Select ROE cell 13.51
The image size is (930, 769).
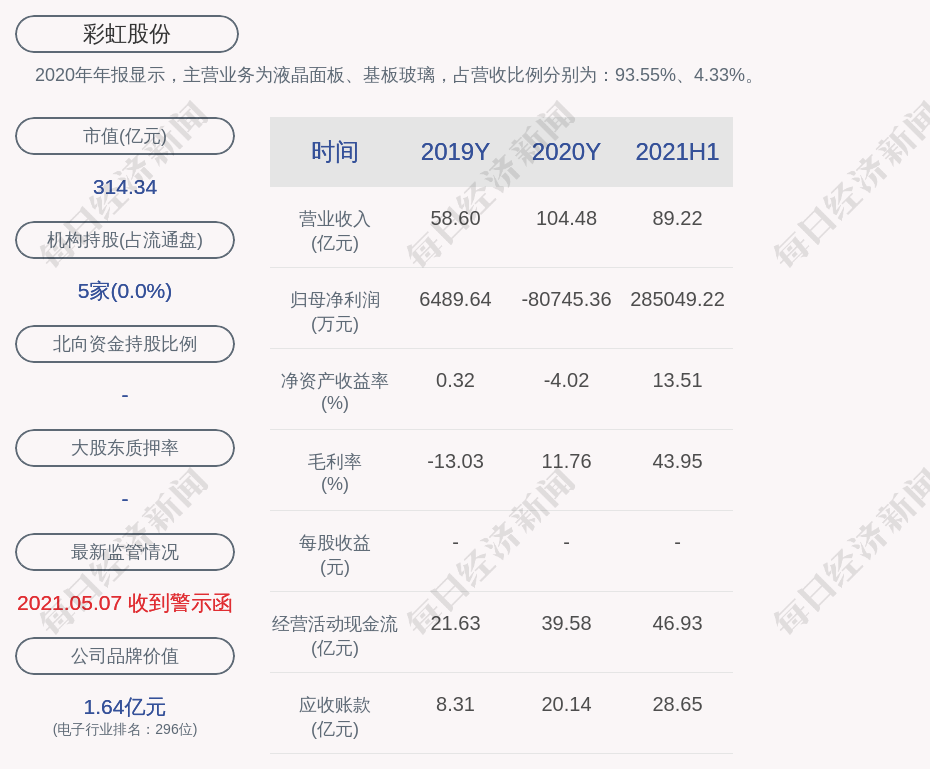pyautogui.click(x=677, y=380)
